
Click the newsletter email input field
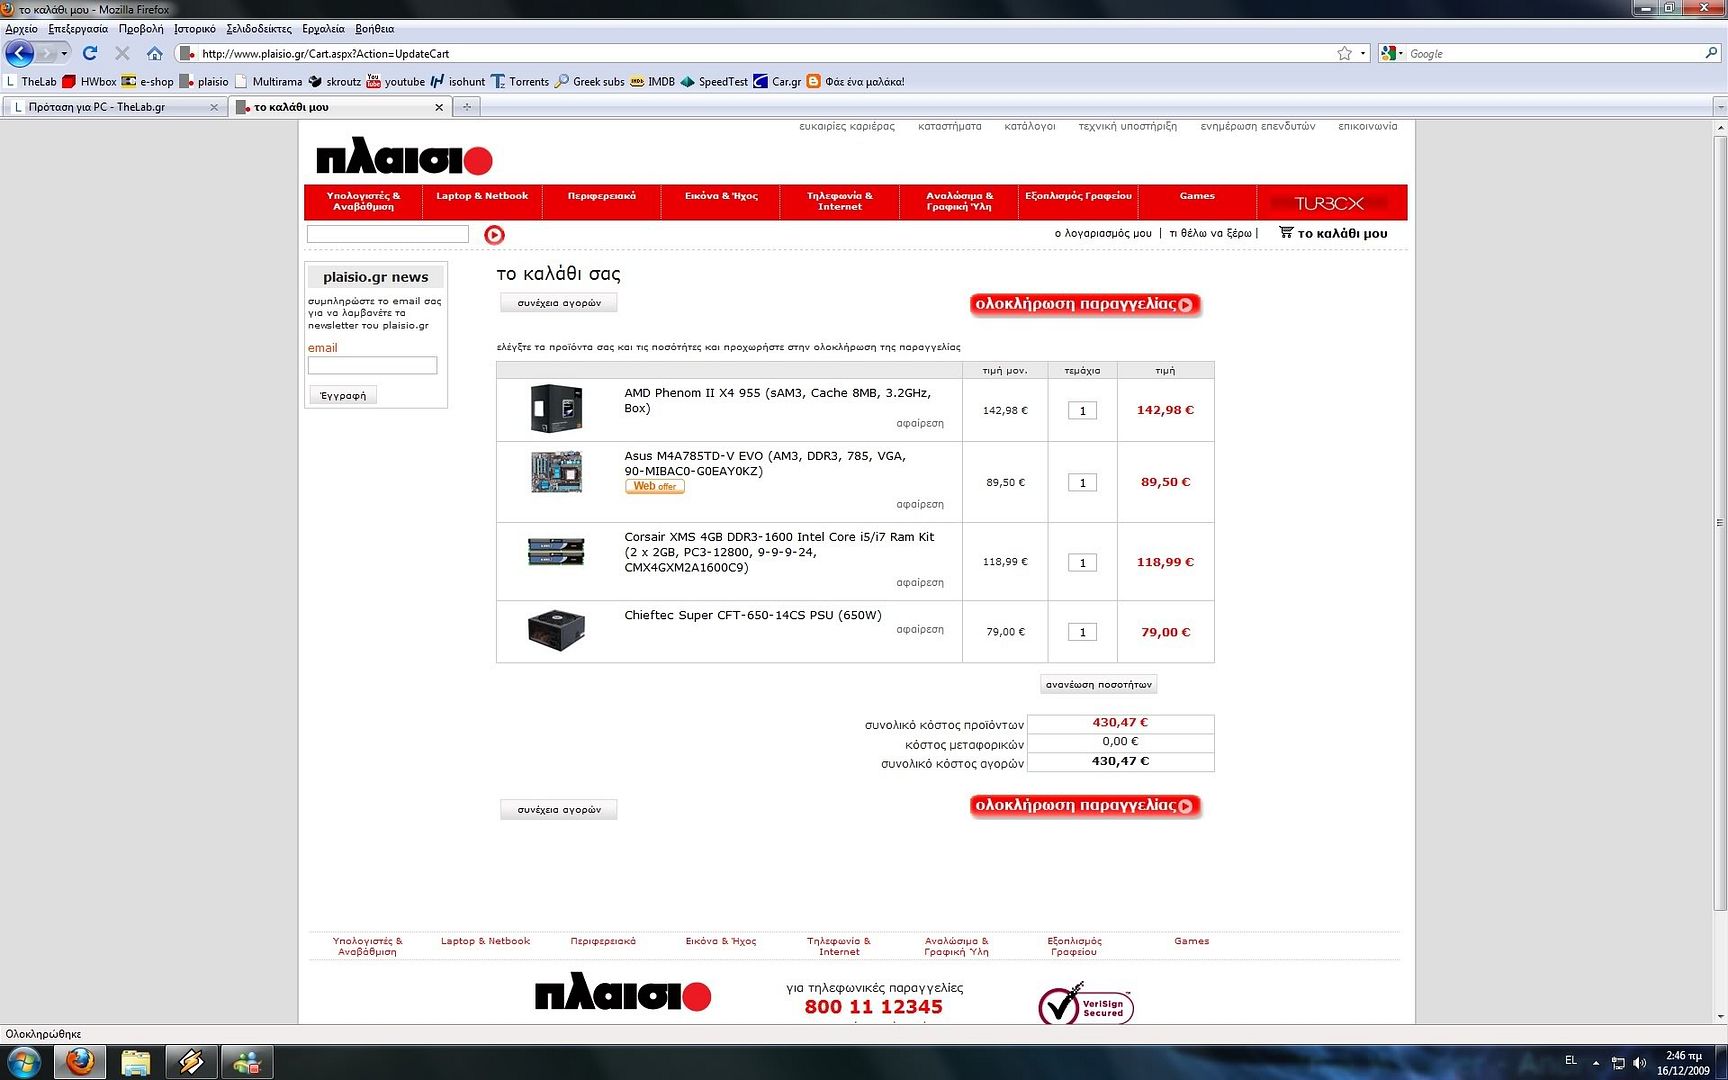372,366
